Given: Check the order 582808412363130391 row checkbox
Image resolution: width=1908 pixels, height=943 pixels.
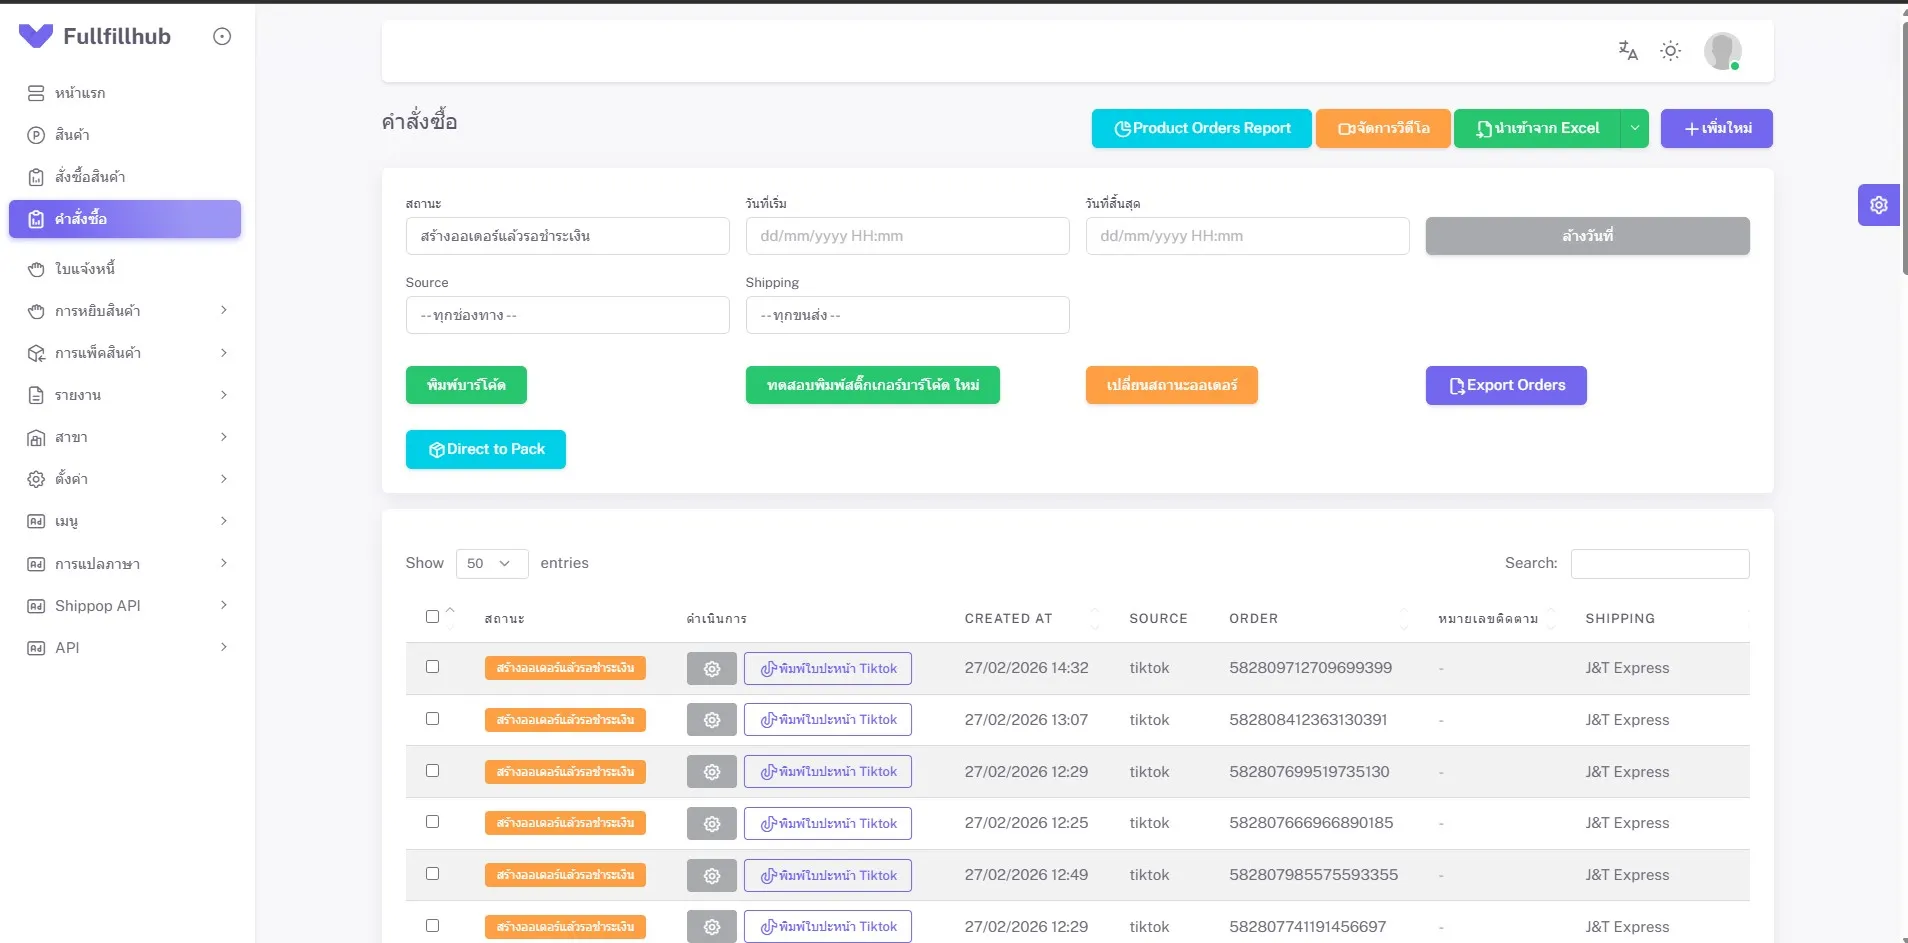Looking at the screenshot, I should [x=432, y=719].
